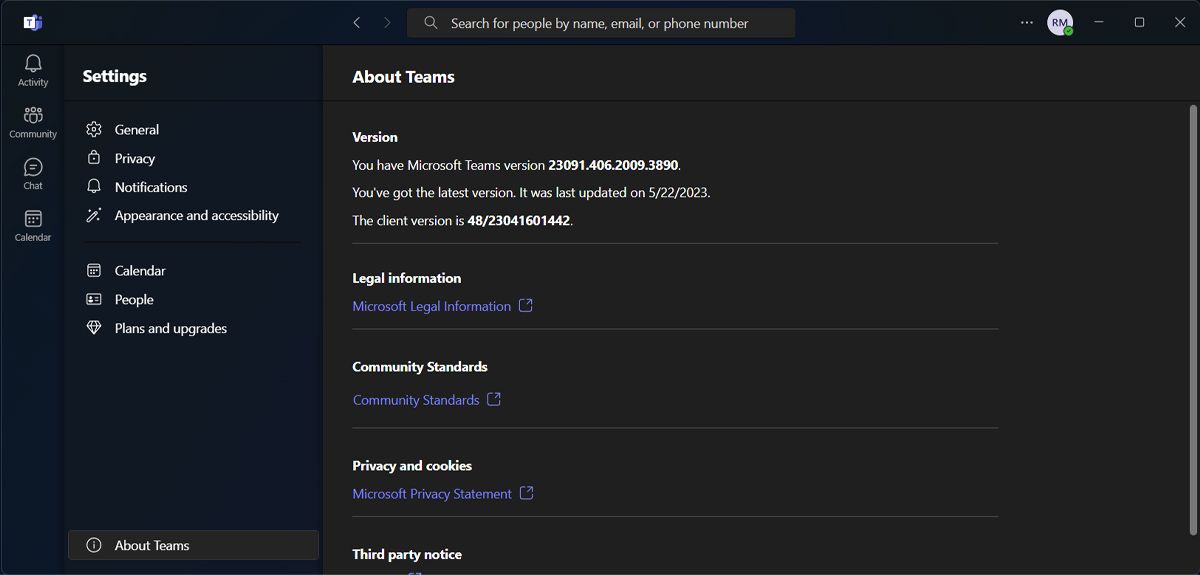Click external link icon beside Microsoft Legal Information
Viewport: 1200px width, 575px height.
click(526, 306)
